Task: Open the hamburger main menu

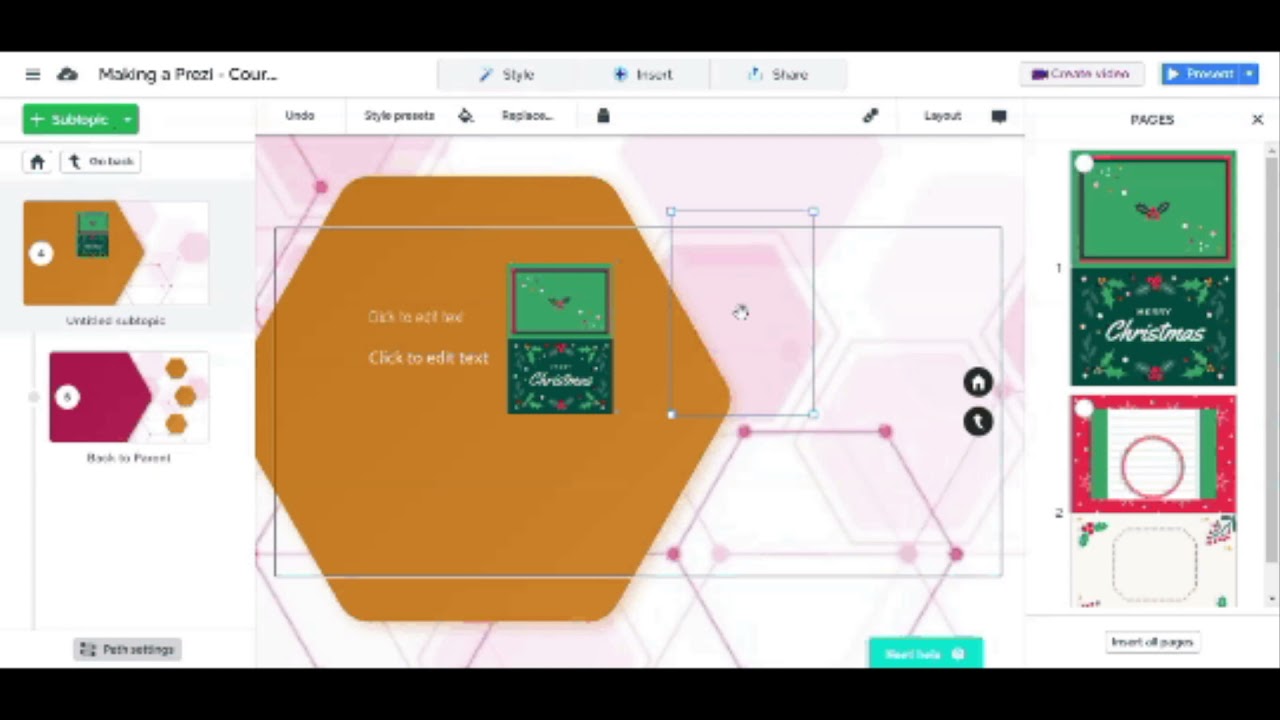Action: (x=33, y=74)
